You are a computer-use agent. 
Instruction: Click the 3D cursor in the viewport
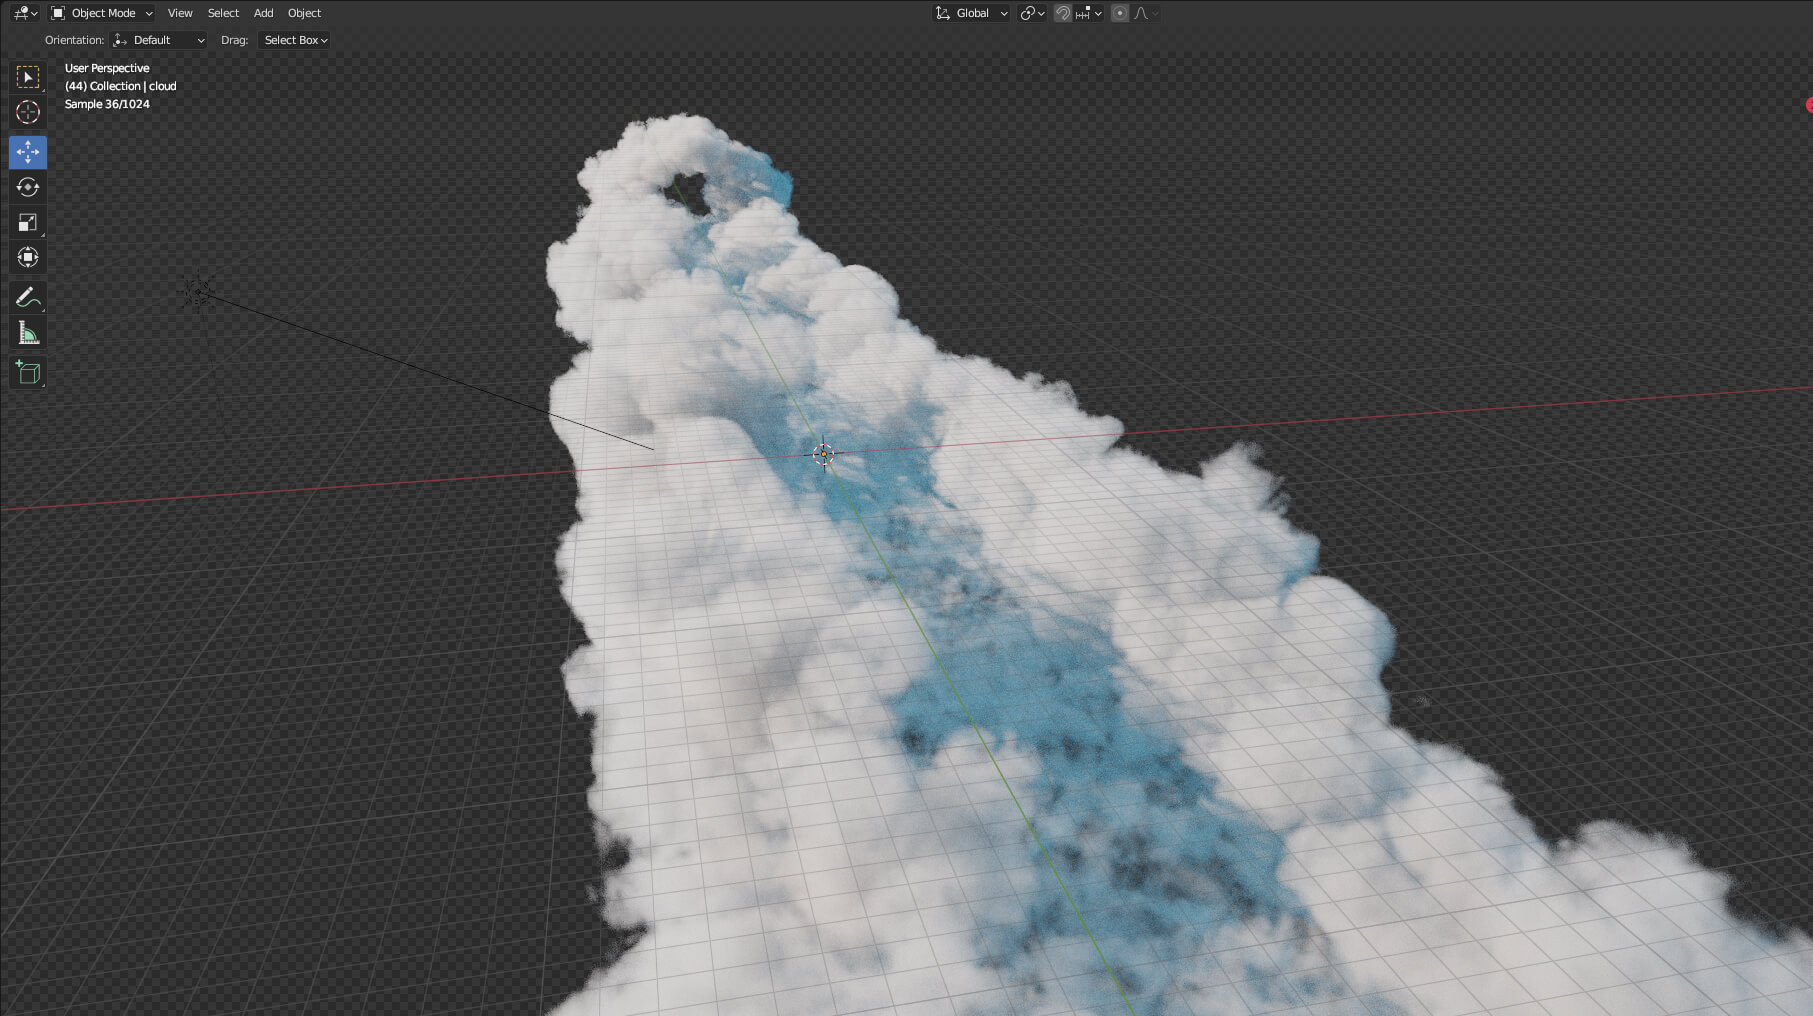pos(823,455)
